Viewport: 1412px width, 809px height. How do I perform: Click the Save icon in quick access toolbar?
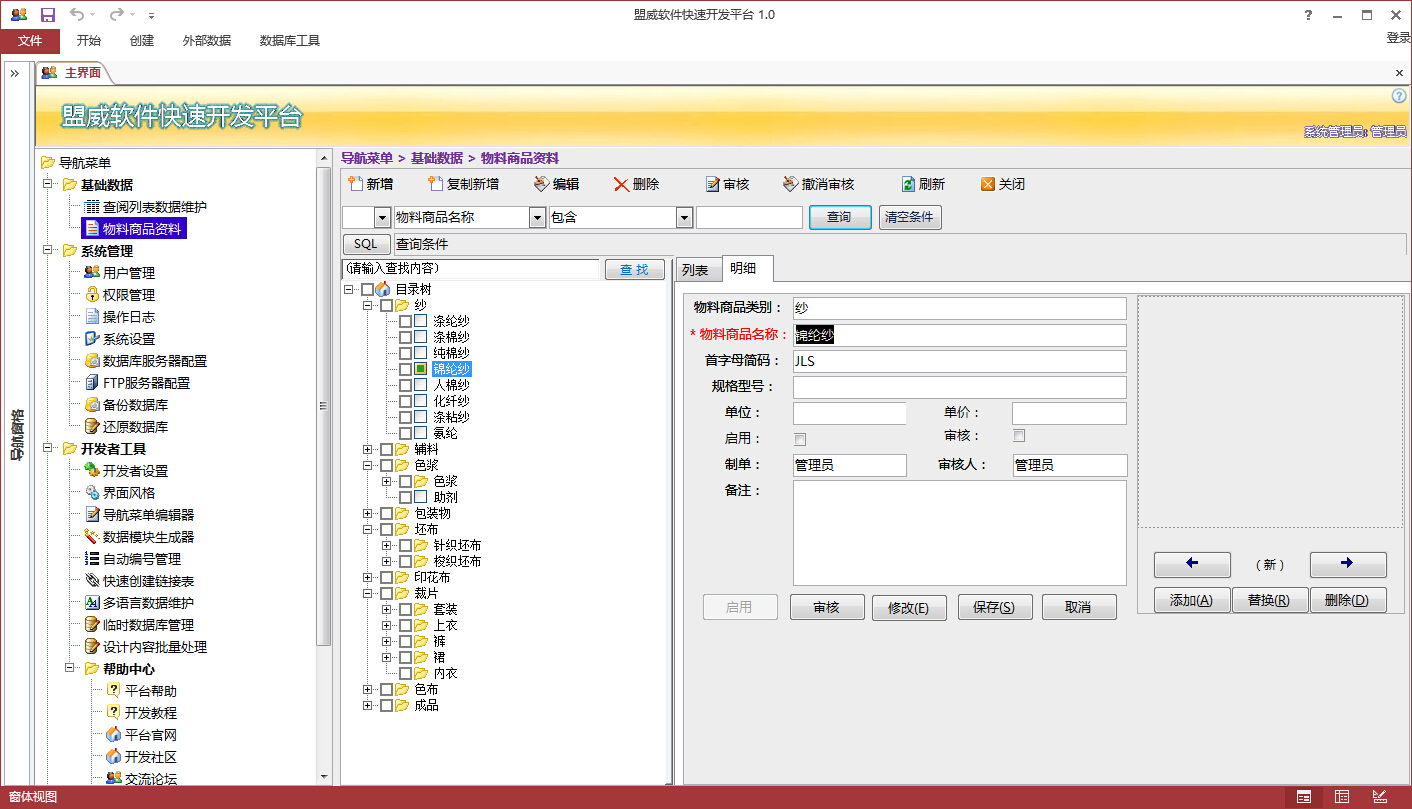(47, 15)
